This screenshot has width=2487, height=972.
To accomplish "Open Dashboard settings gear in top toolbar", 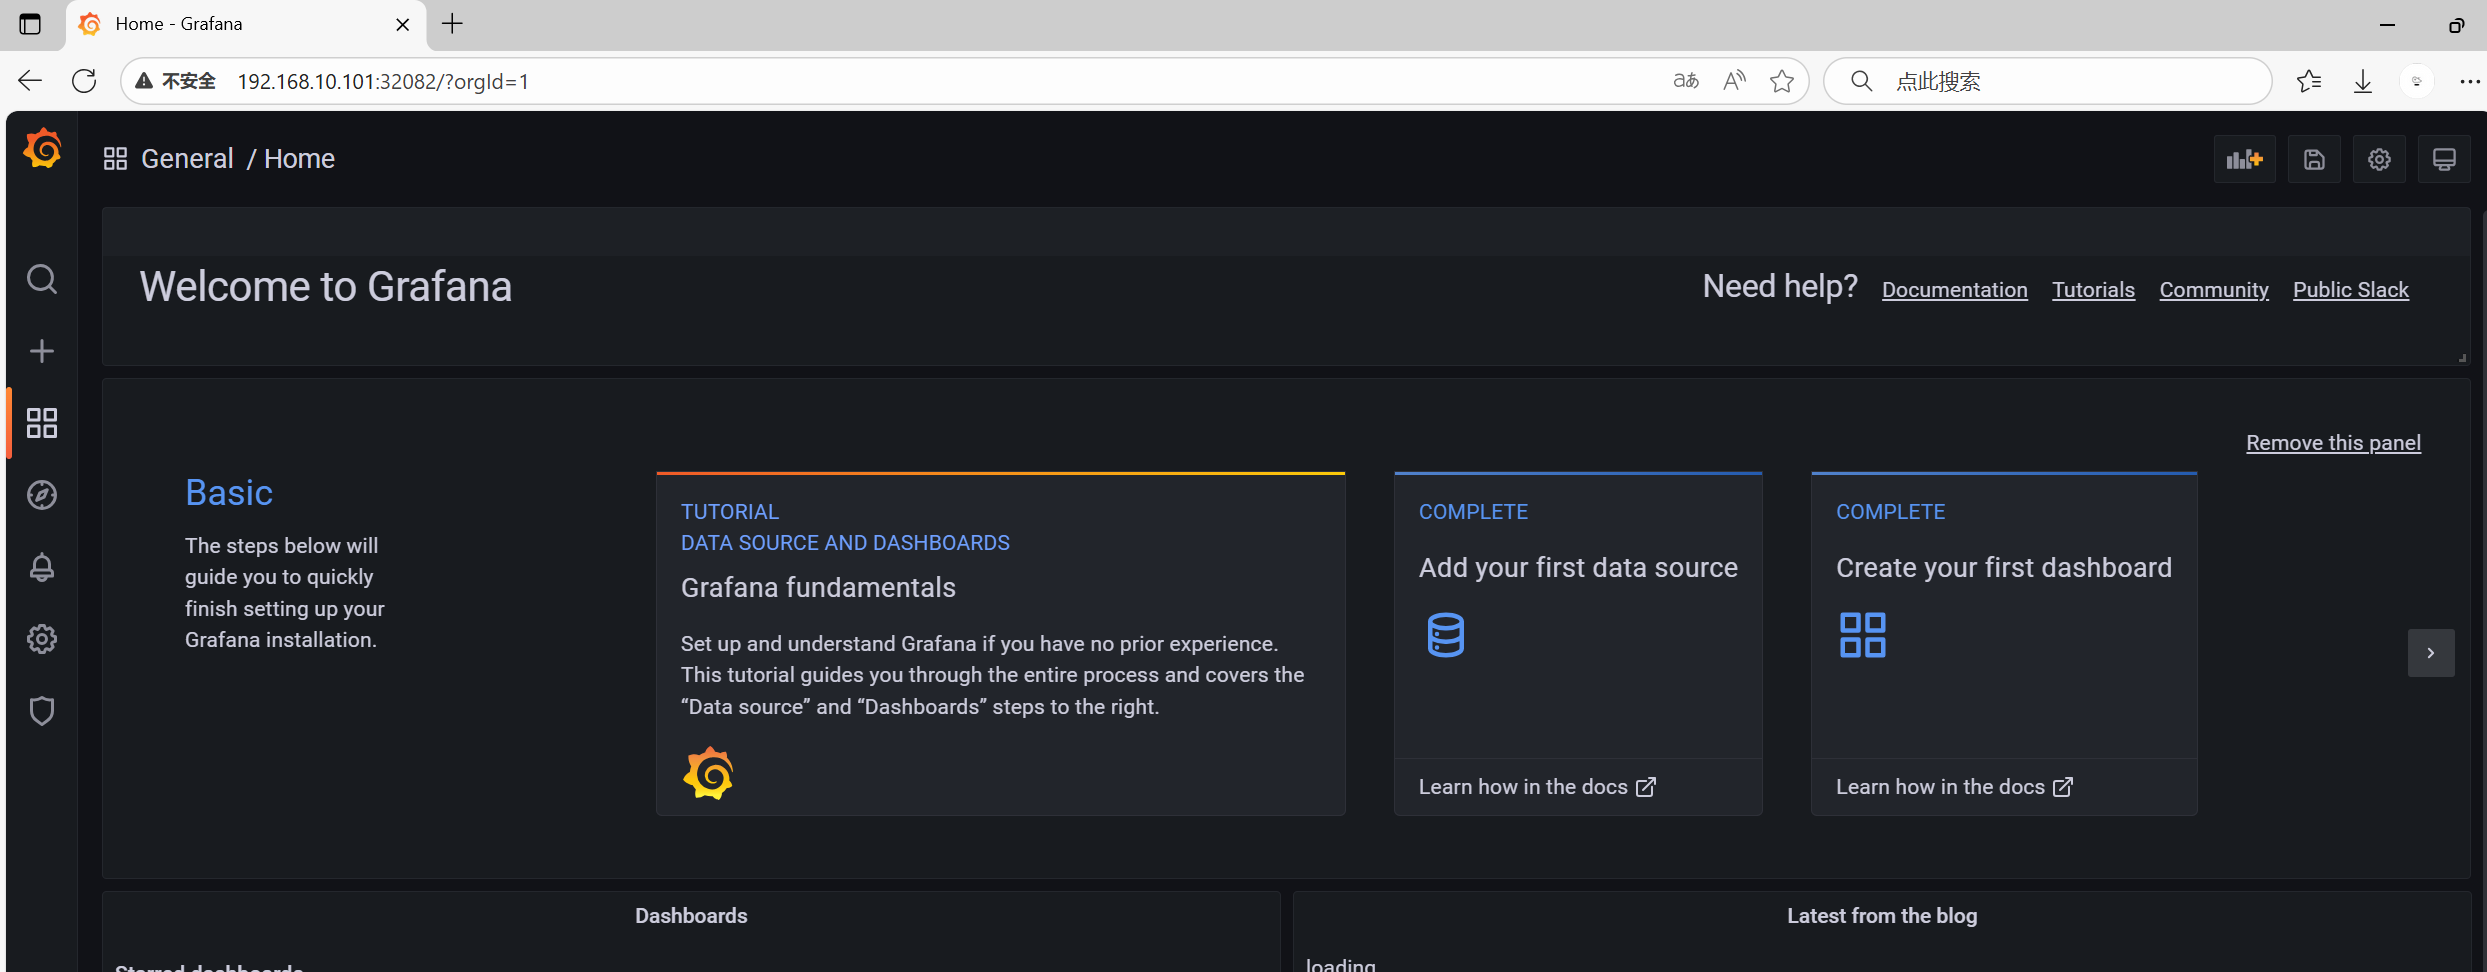I will click(x=2379, y=159).
